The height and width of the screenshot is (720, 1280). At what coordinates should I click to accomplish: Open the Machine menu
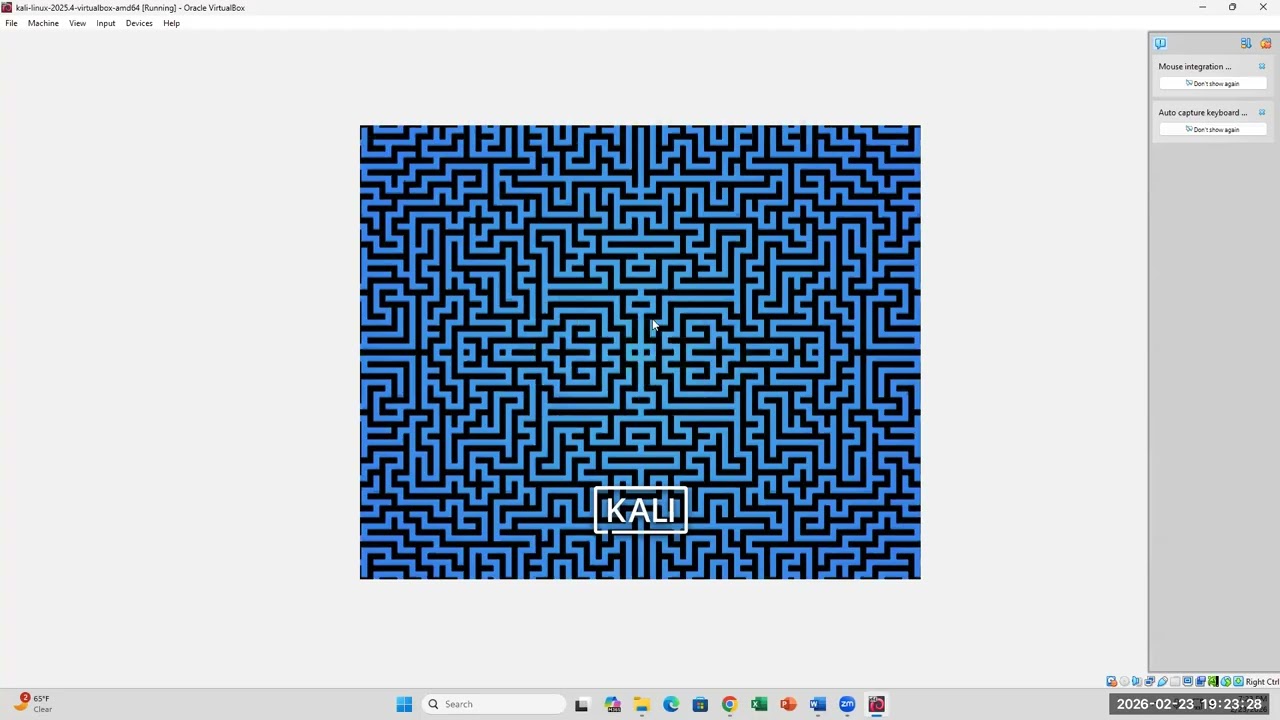pos(43,23)
